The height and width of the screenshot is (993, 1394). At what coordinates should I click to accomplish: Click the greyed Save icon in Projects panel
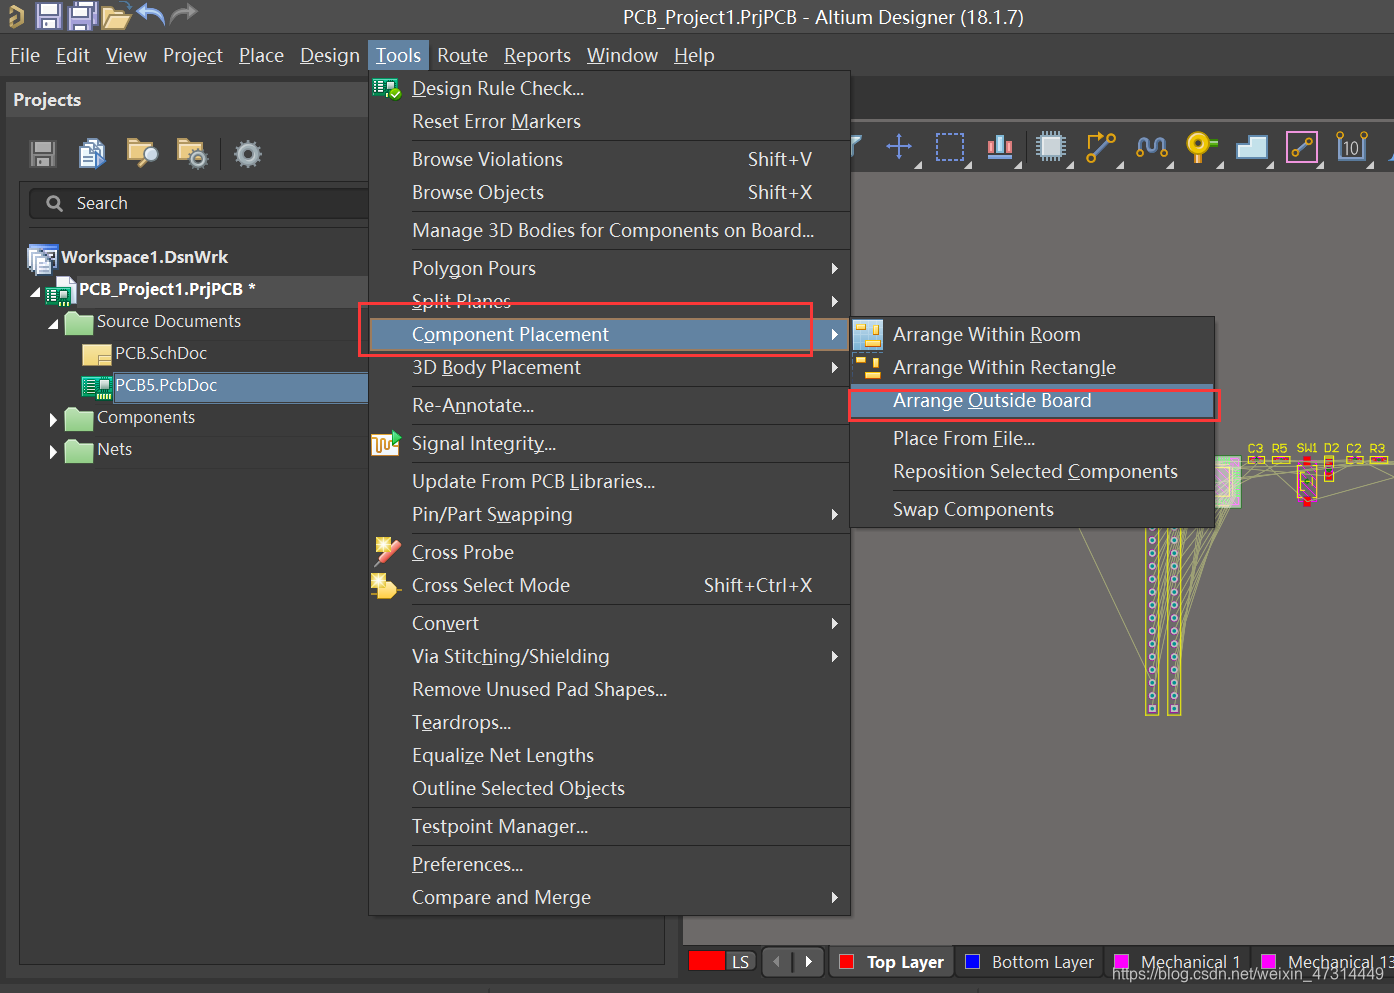[43, 154]
